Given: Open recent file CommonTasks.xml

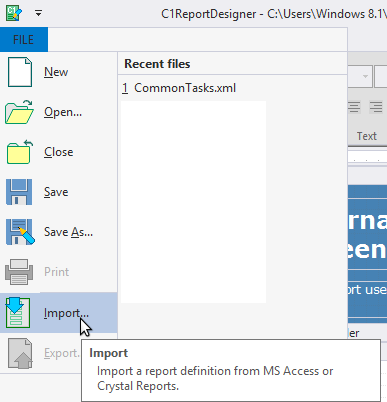Looking at the screenshot, I should coord(179,88).
